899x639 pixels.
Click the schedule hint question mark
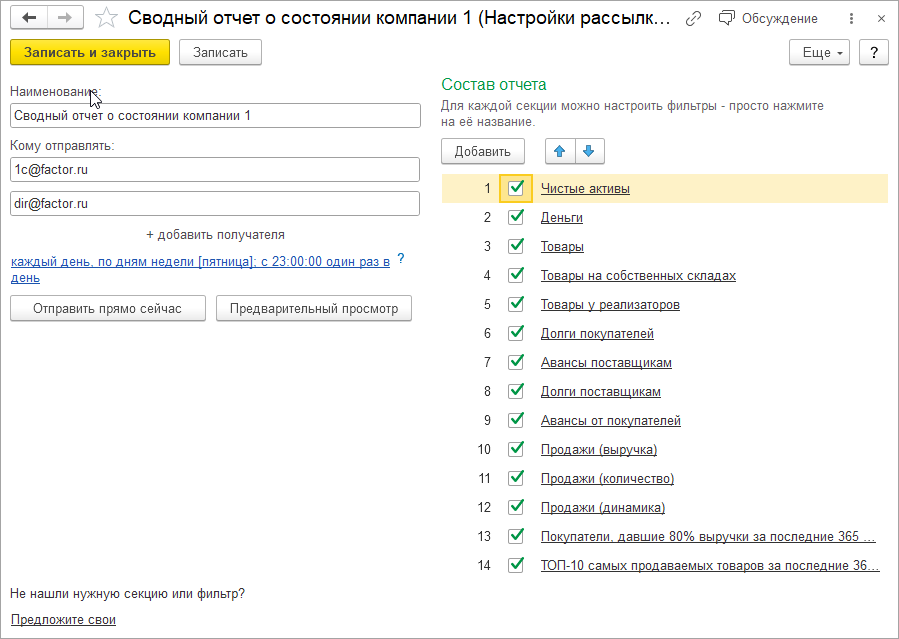click(x=401, y=258)
